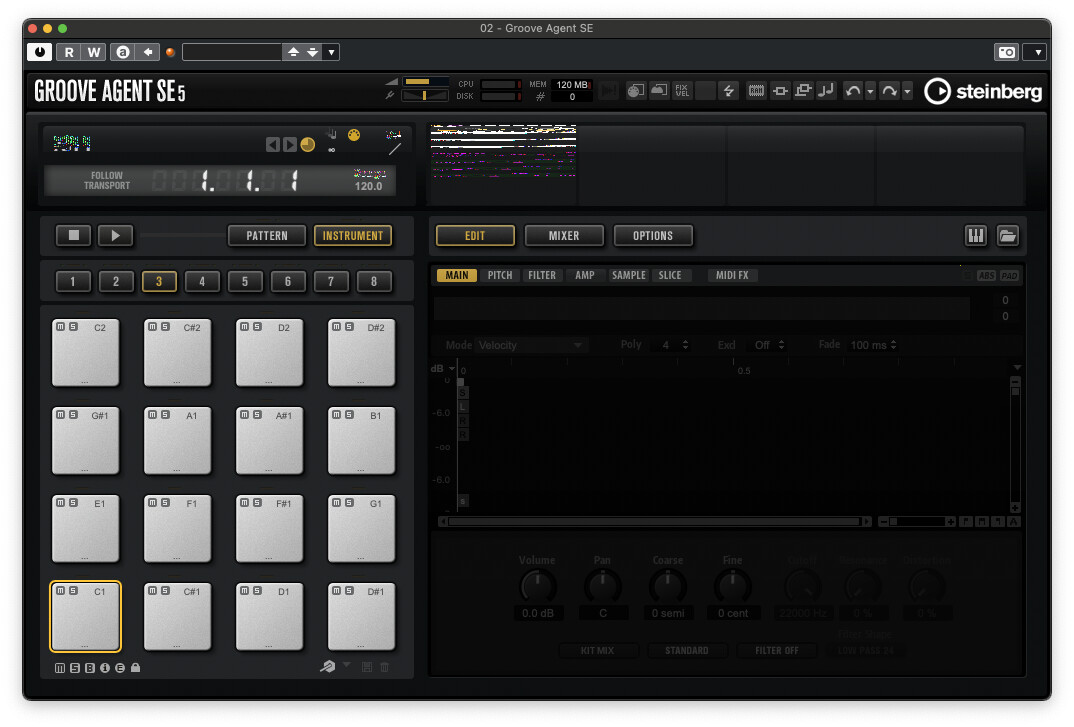Viewport: 1074px width, 727px height.
Task: Click the Redo arrow icon
Action: coord(889,90)
